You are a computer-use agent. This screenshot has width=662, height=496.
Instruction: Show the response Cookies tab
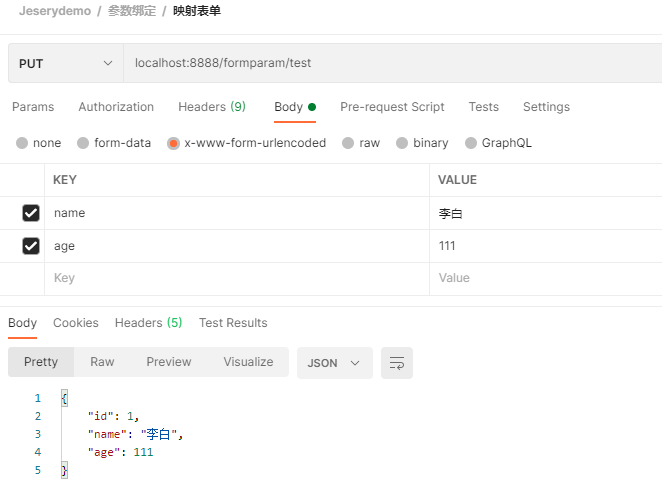76,323
